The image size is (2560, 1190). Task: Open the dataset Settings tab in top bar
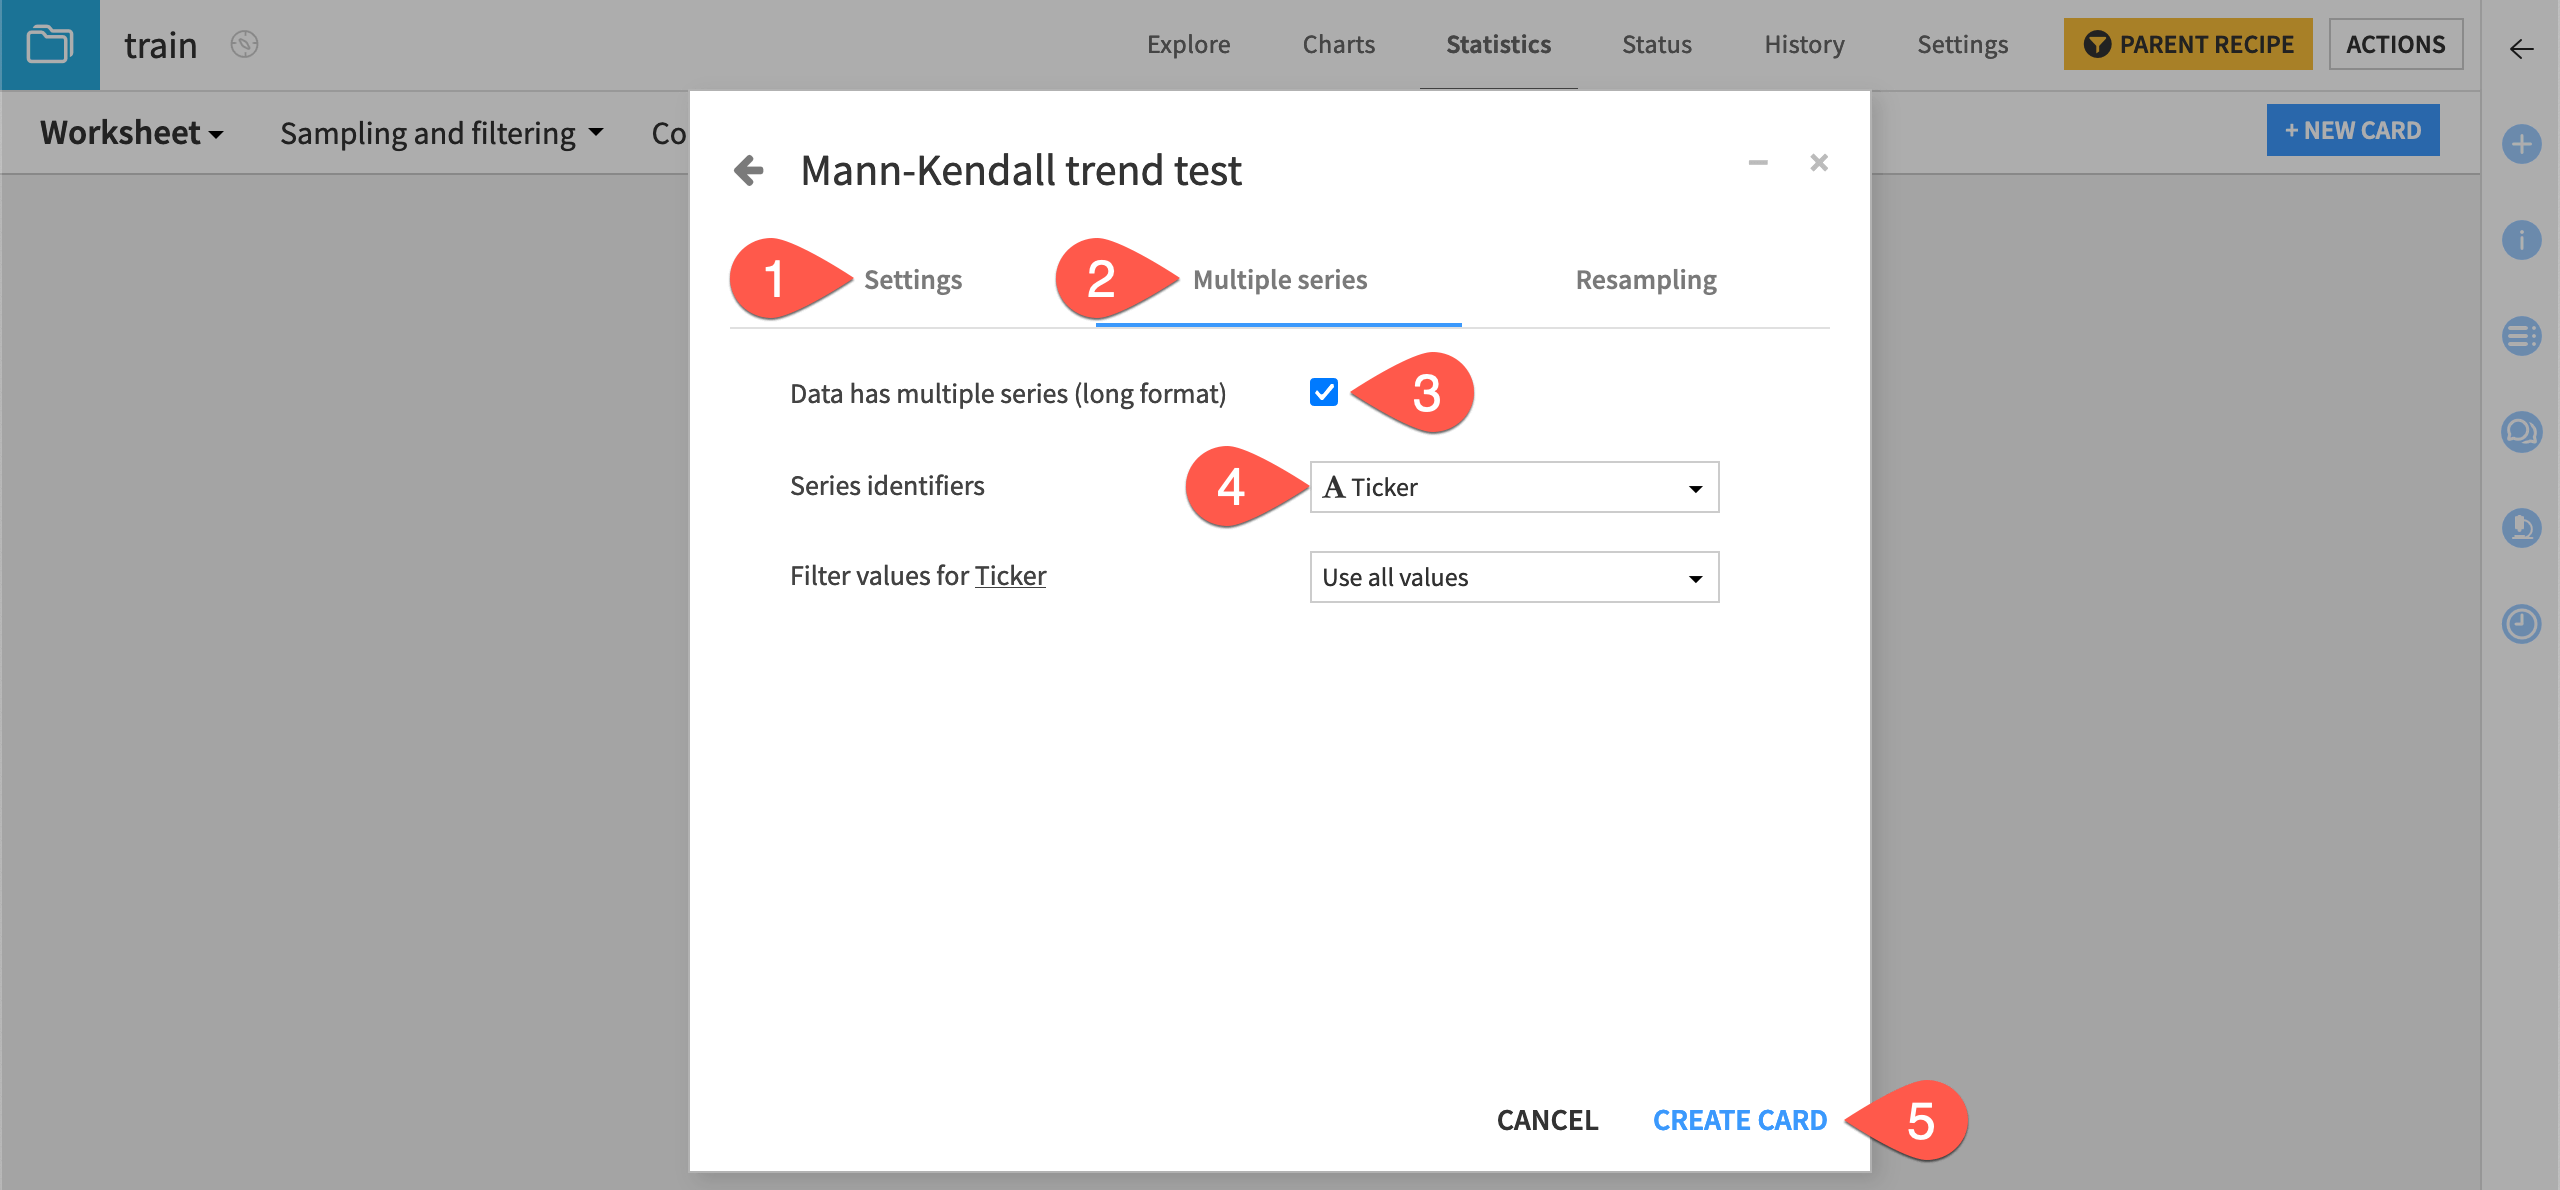[x=1962, y=45]
